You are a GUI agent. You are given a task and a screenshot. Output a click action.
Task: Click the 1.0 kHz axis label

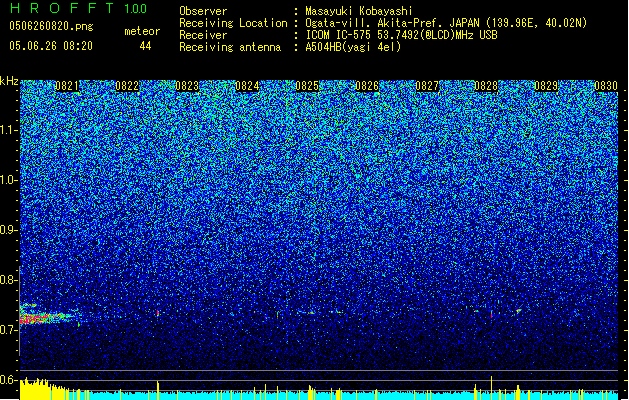(9, 180)
